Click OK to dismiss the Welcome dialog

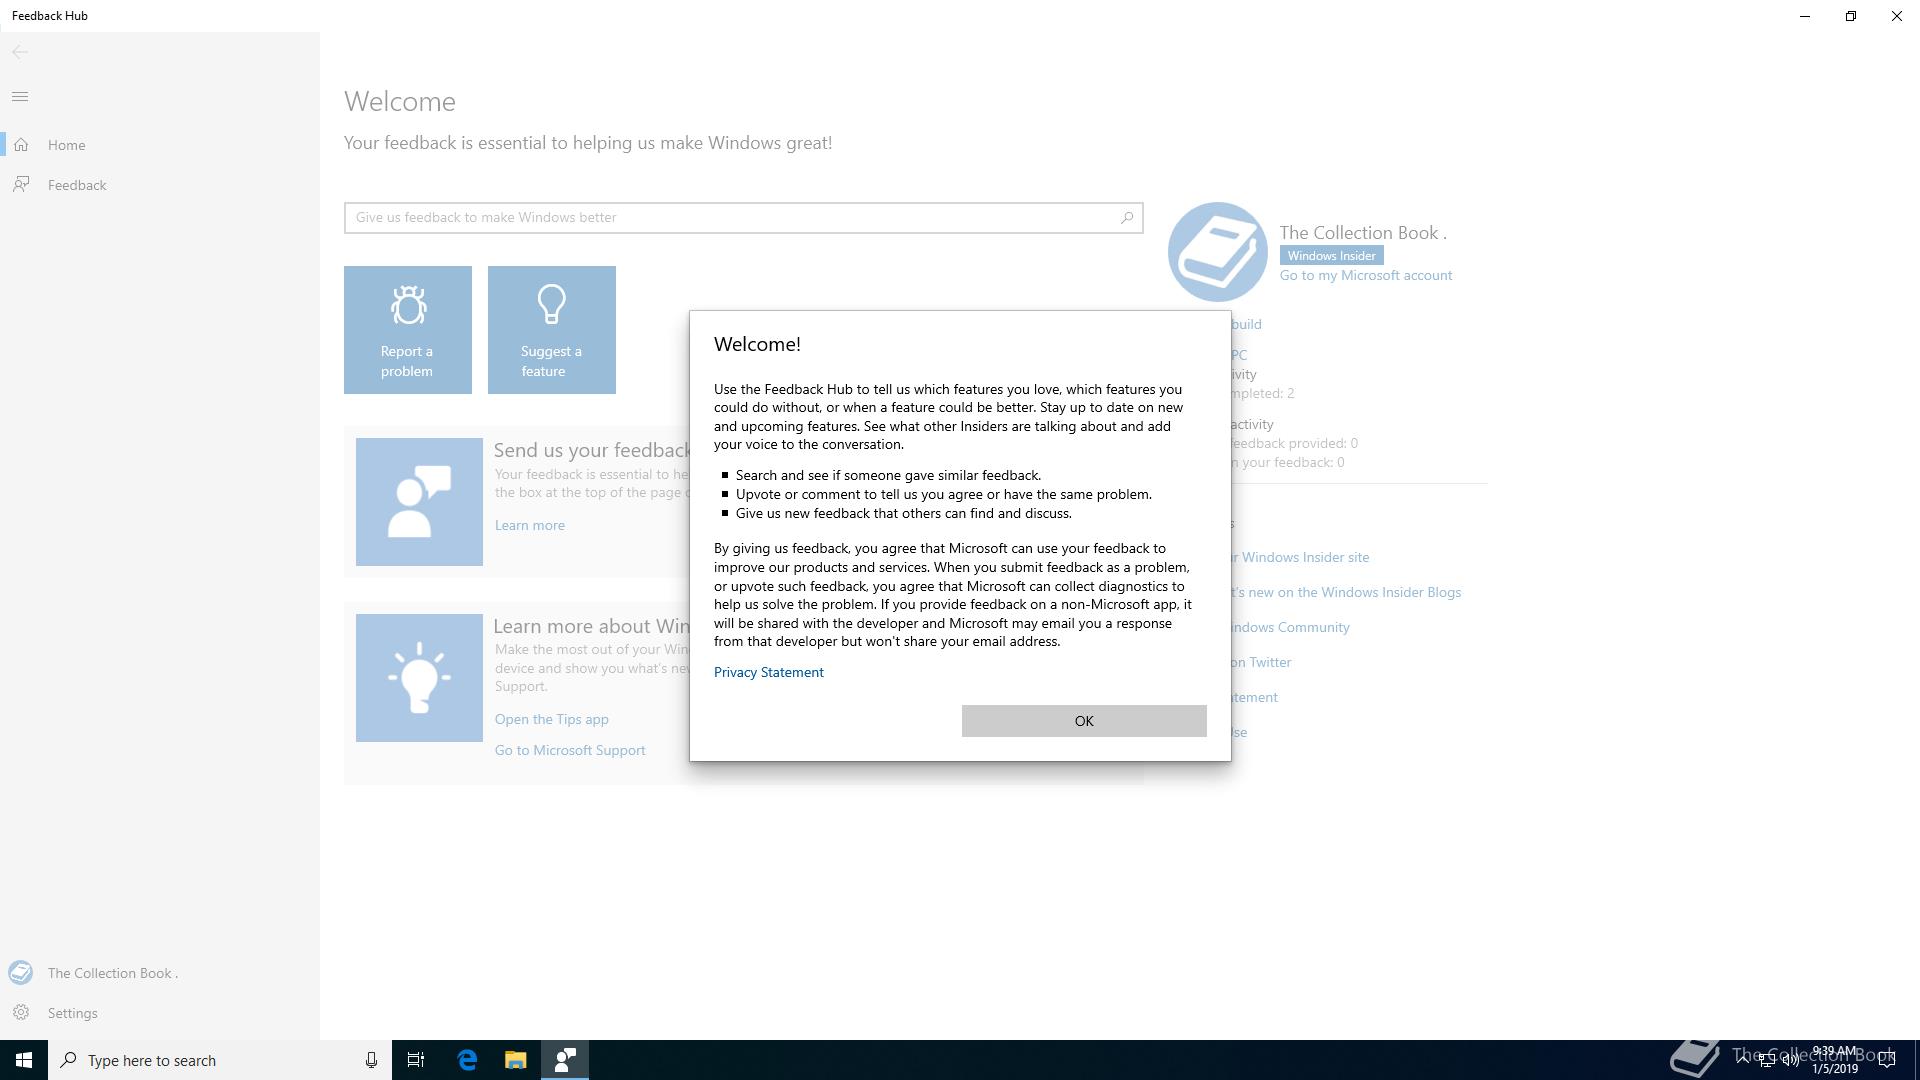(x=1084, y=721)
